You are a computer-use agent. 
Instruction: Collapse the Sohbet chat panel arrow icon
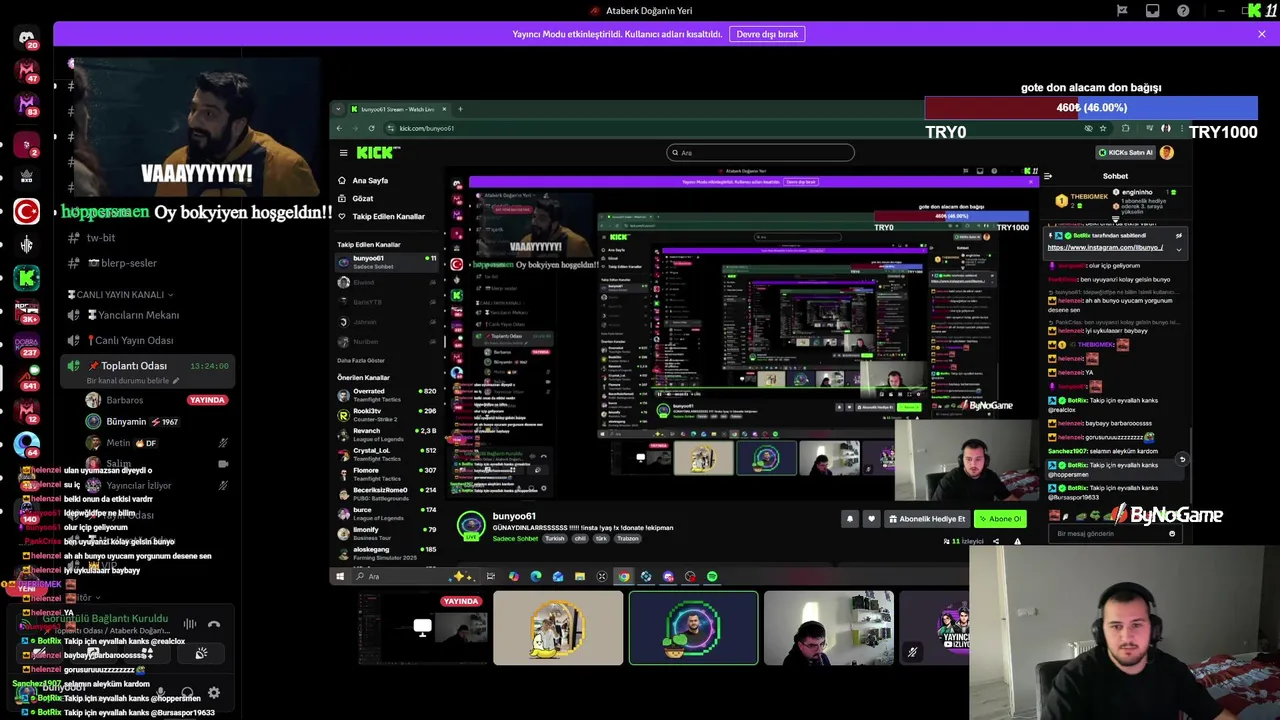click(x=1047, y=176)
